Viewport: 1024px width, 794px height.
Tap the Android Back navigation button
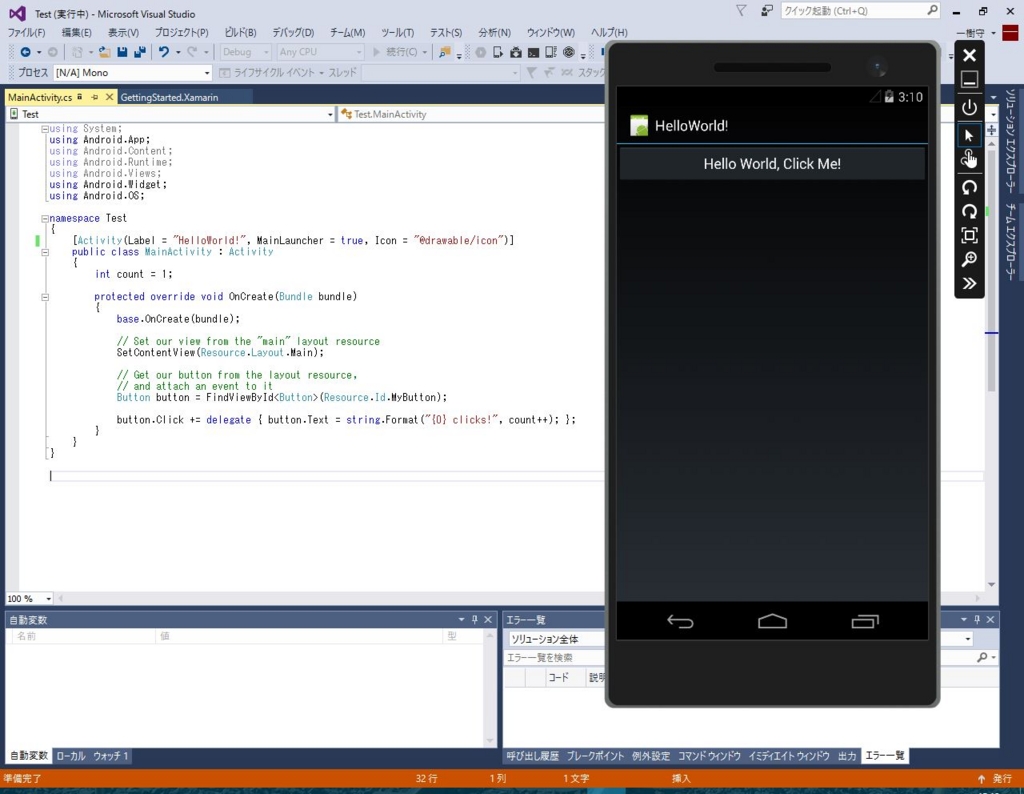point(680,622)
